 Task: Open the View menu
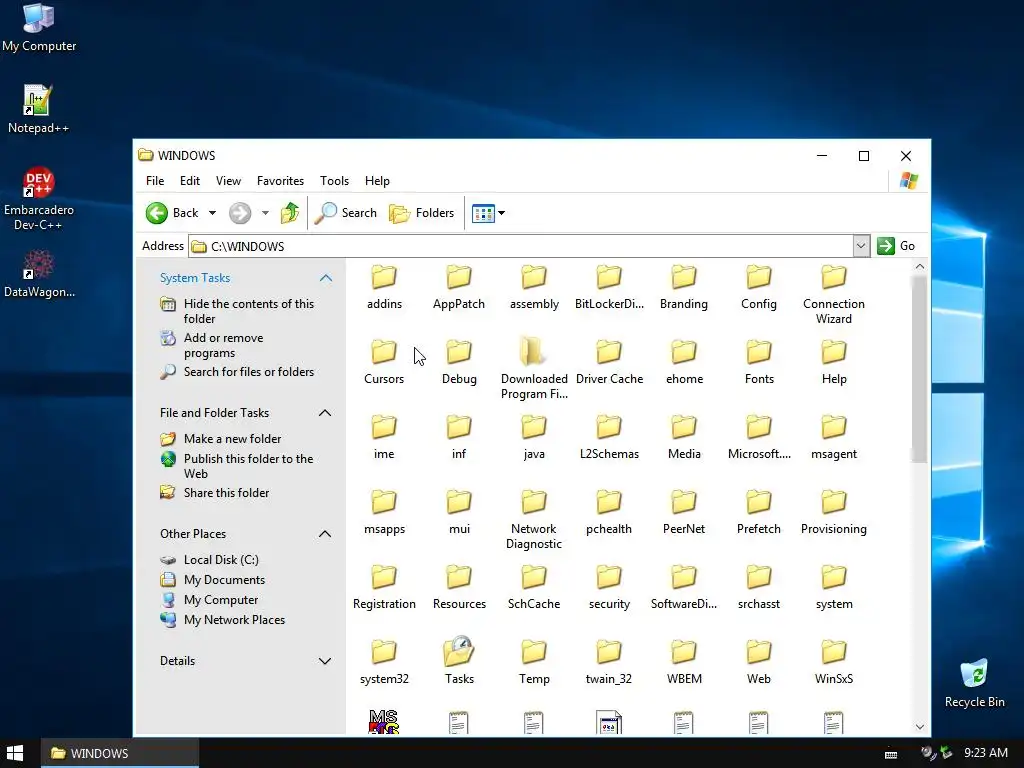pos(229,181)
